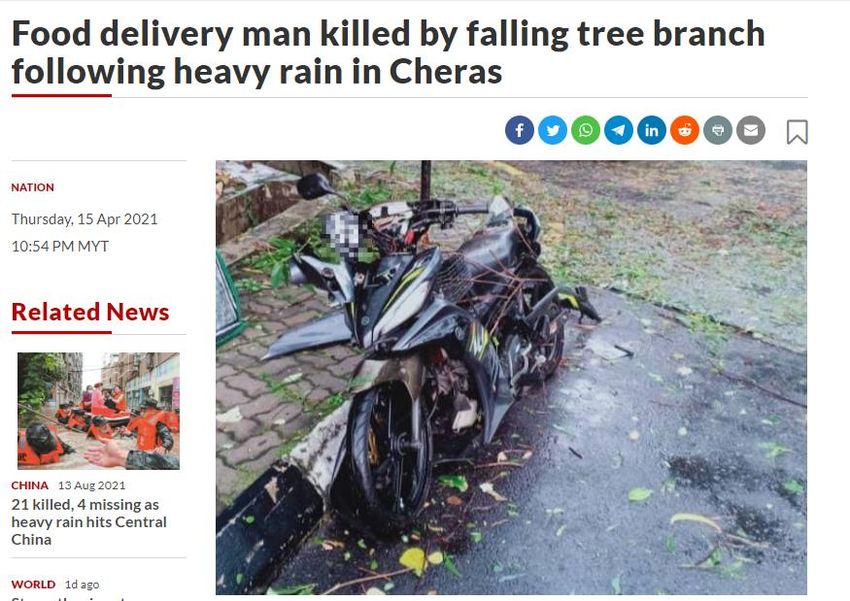This screenshot has width=850, height=601.
Task: Click the 13 Aug 2021 story date
Action: coord(92,485)
